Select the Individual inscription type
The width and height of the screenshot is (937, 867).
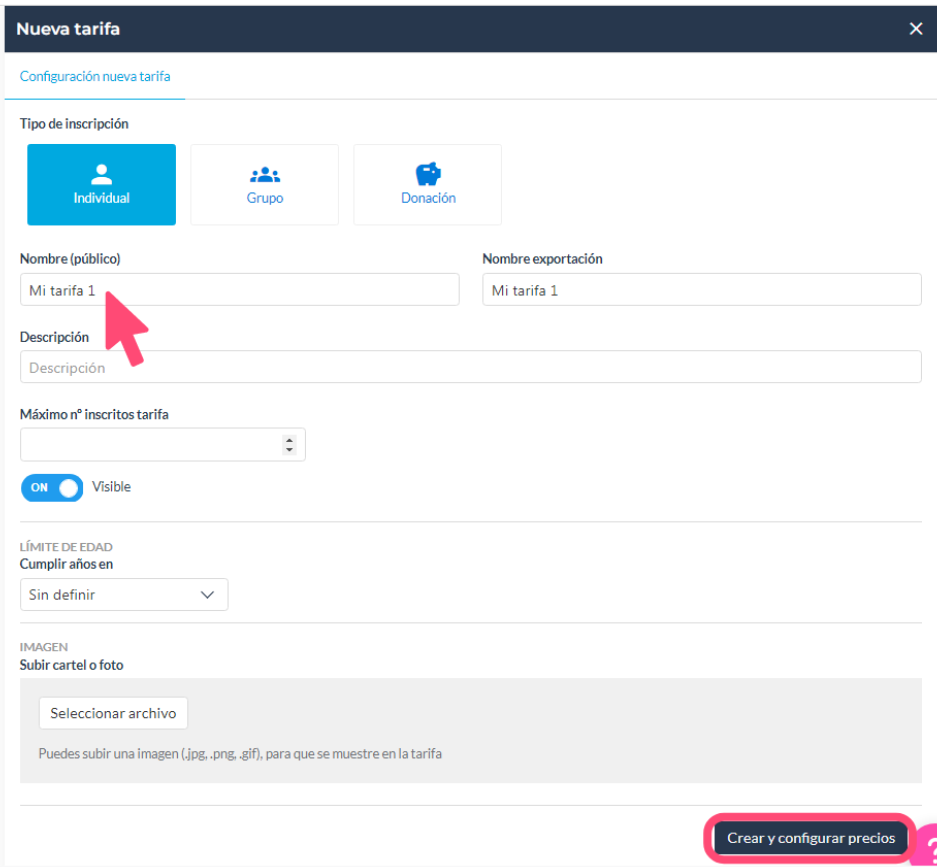point(102,185)
